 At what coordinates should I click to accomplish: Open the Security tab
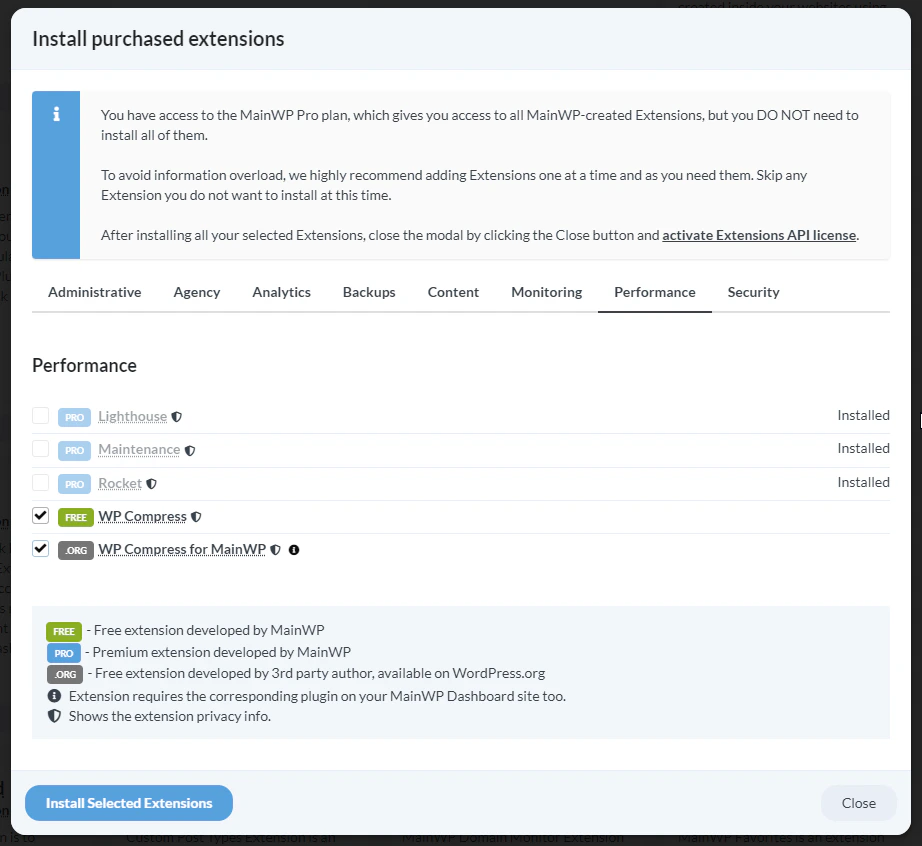click(x=753, y=292)
